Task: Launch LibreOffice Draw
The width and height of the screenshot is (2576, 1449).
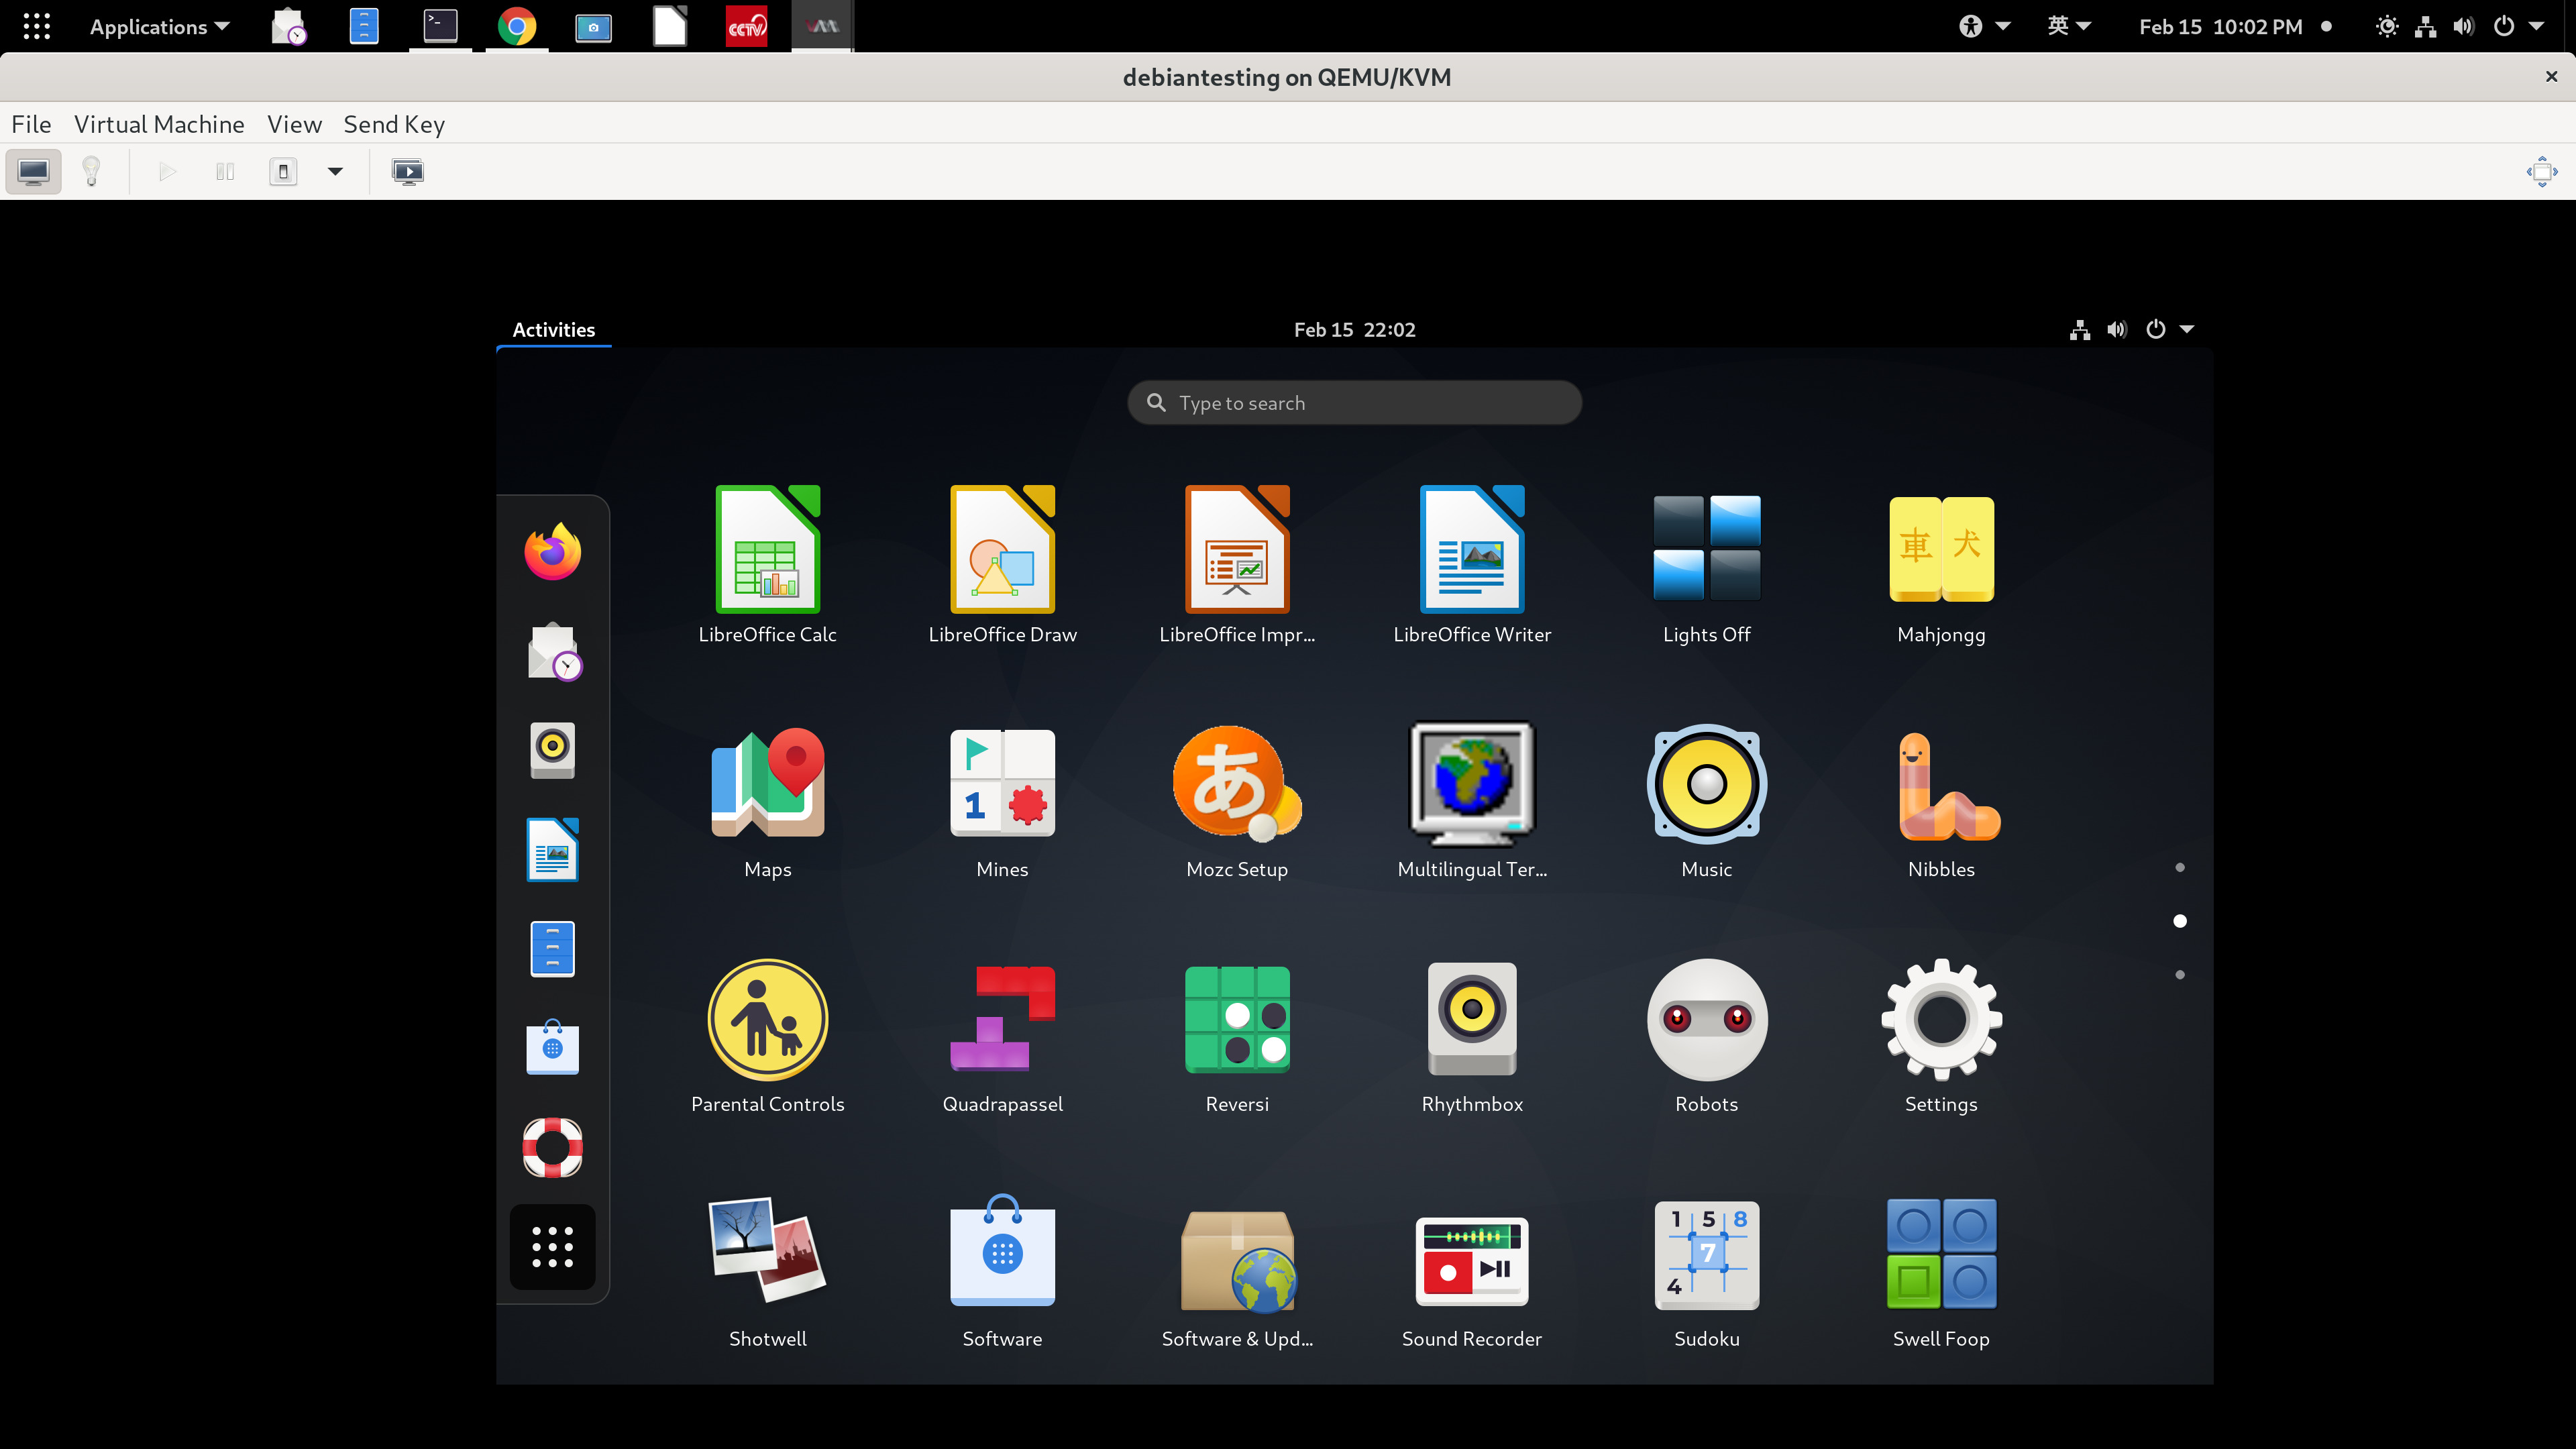Action: pyautogui.click(x=1002, y=565)
